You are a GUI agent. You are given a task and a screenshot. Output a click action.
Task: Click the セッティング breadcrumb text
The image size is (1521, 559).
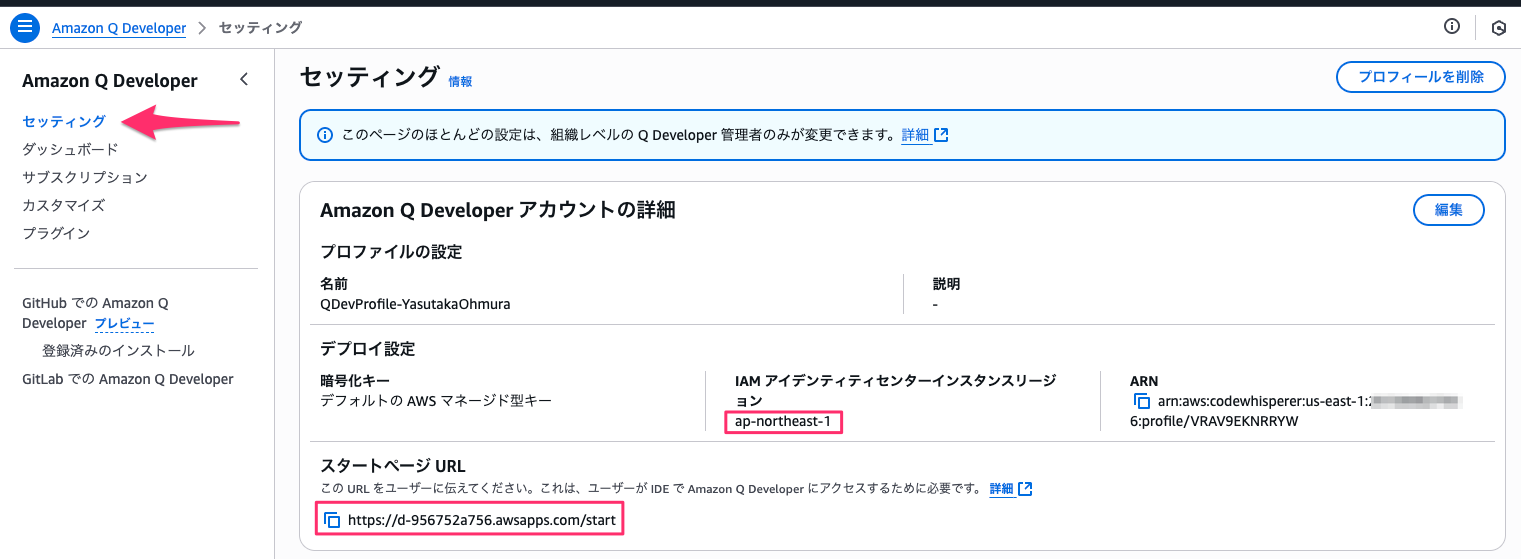[260, 28]
